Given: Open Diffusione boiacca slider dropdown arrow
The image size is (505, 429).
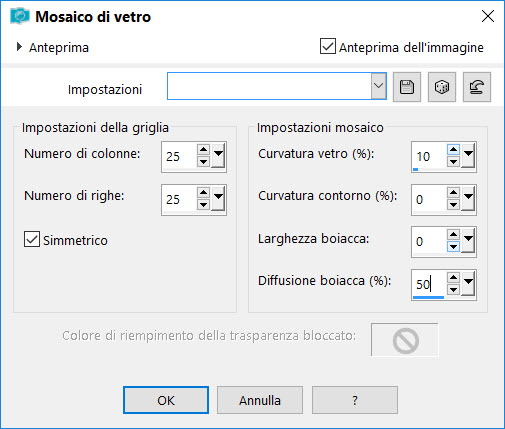Looking at the screenshot, I should click(469, 284).
